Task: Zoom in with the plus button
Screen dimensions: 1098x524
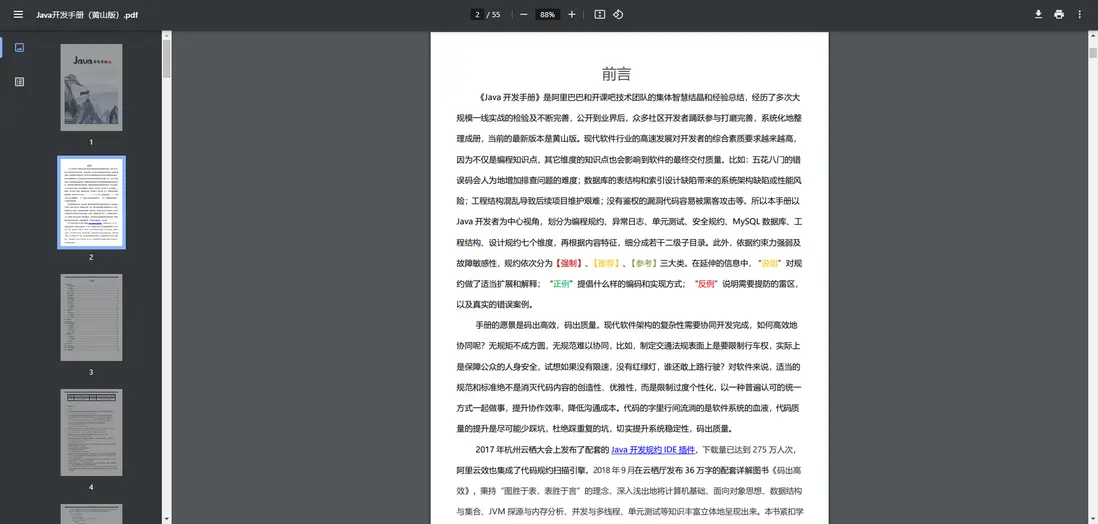Action: [x=571, y=14]
